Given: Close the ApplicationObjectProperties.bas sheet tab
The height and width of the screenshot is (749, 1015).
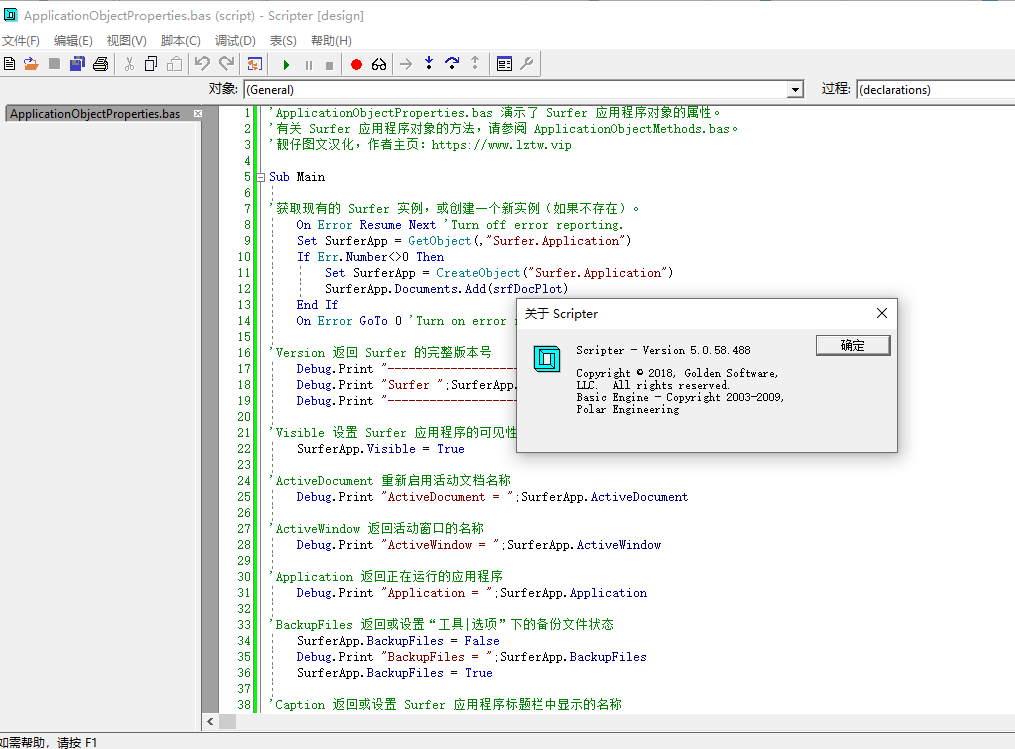Looking at the screenshot, I should click(198, 114).
